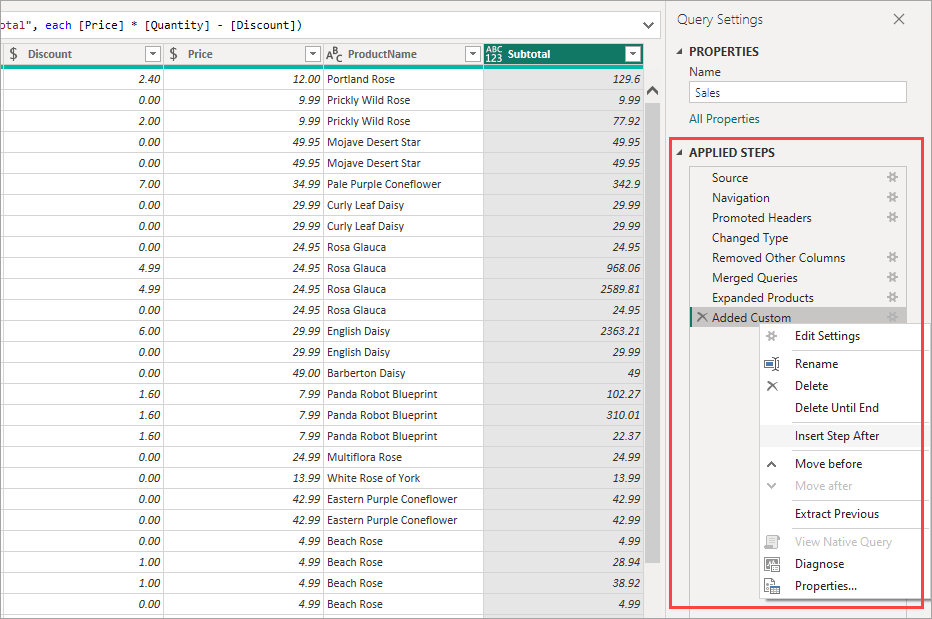Choose Rename in the context menu
Image resolution: width=932 pixels, height=619 pixels.
tap(816, 364)
